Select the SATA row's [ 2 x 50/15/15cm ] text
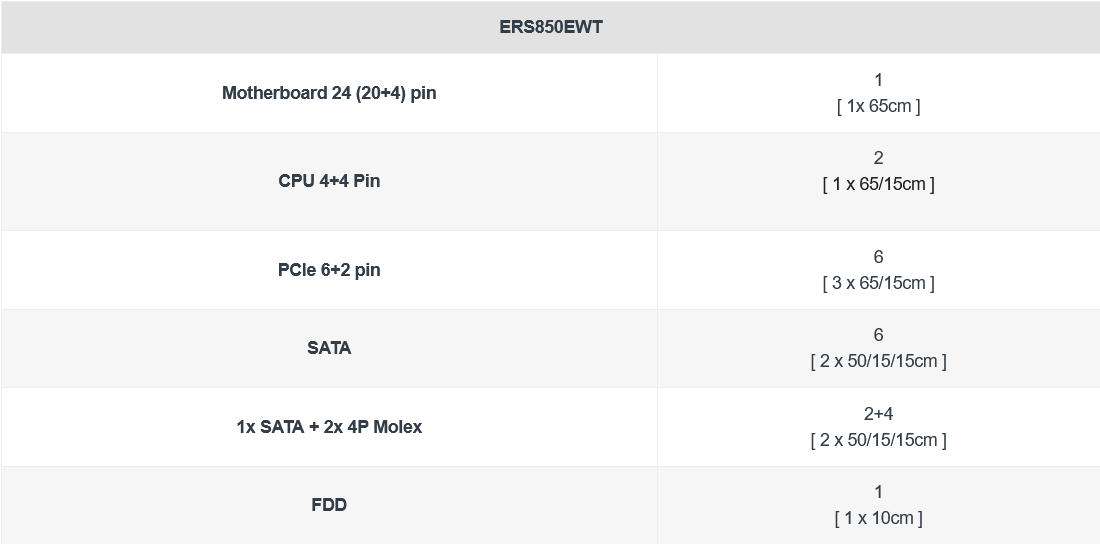The height and width of the screenshot is (544, 1100). pos(878,361)
